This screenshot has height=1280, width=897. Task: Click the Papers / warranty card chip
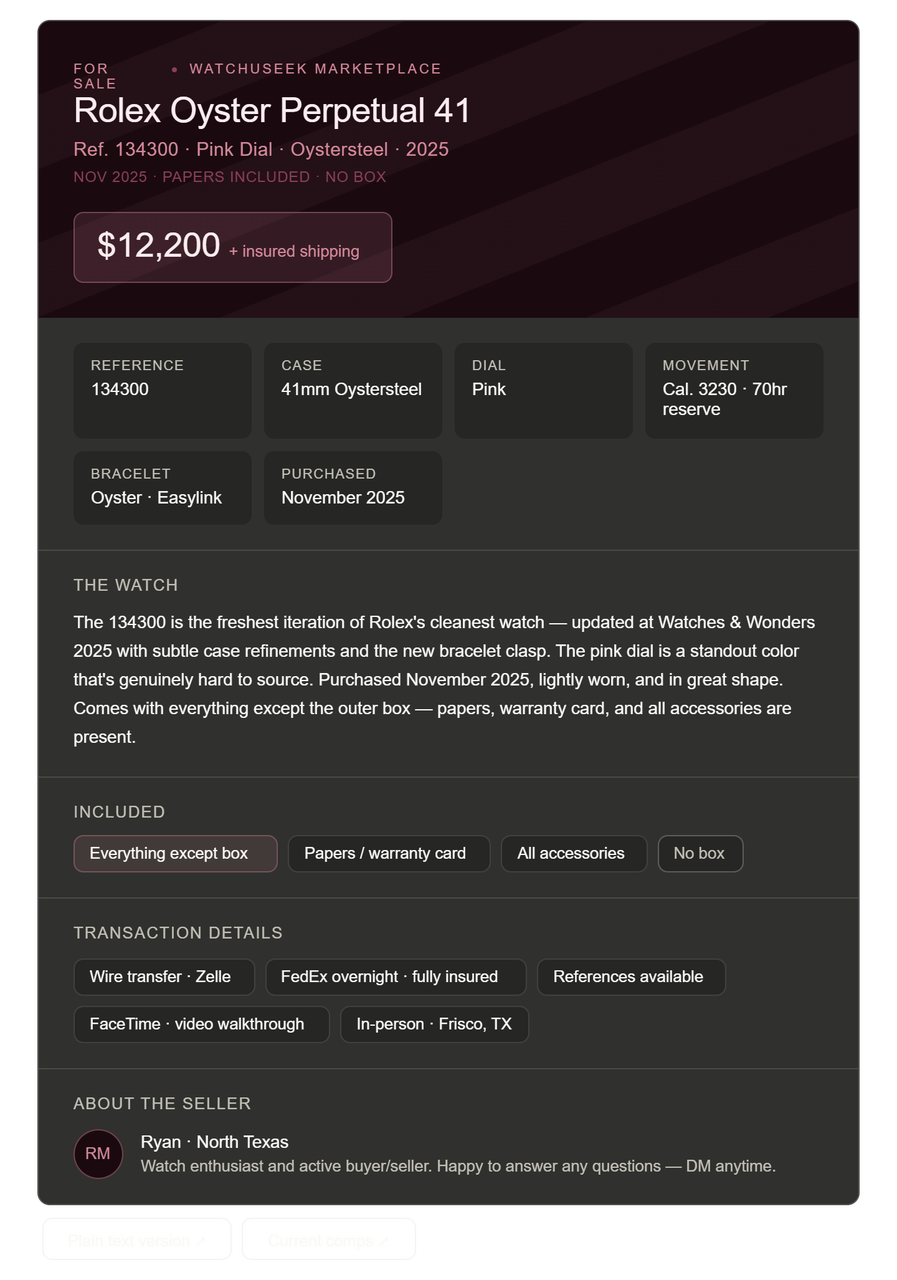389,854
